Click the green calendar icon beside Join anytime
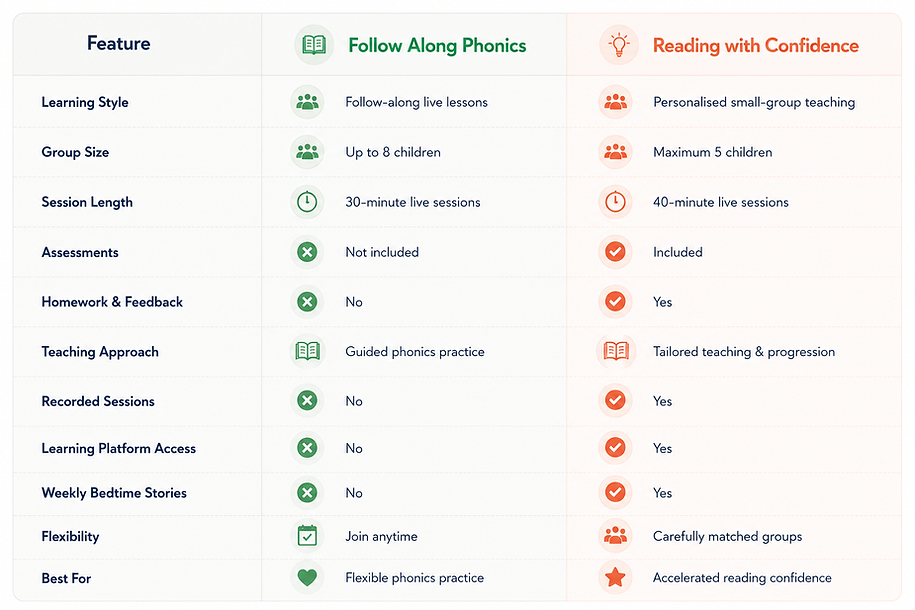The image size is (915, 610). [x=307, y=535]
